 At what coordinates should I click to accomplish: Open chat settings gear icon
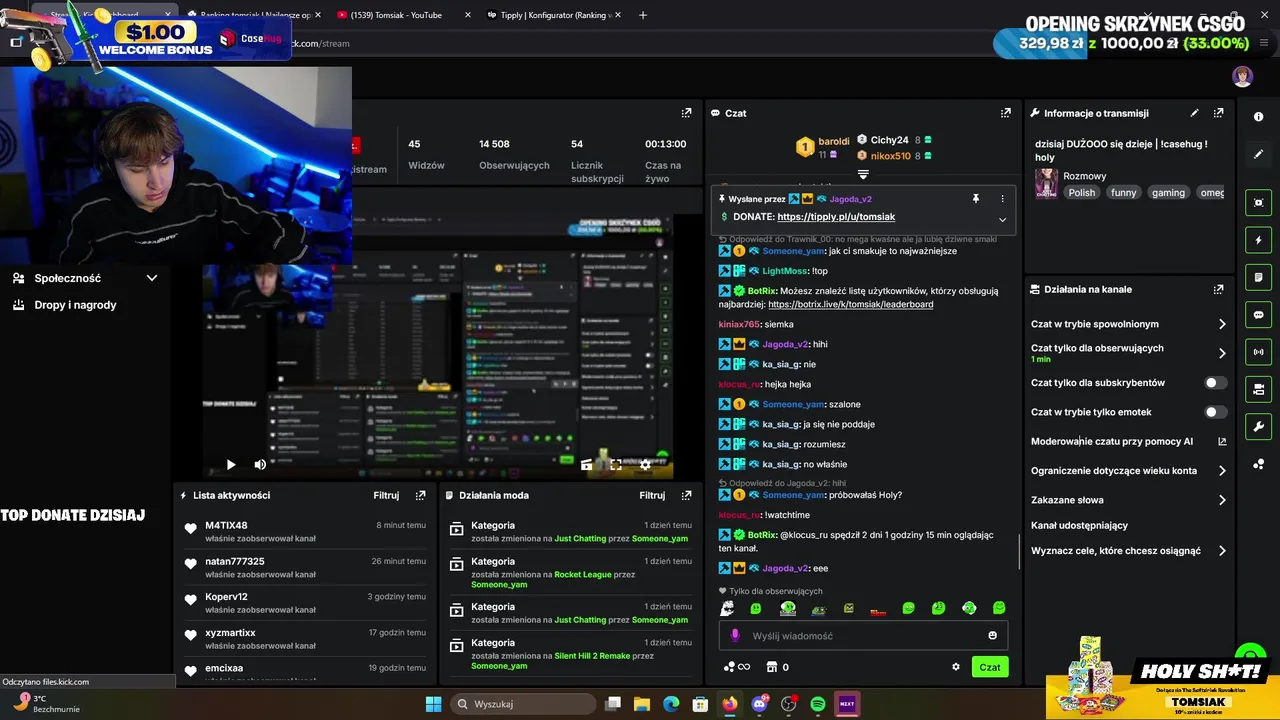pyautogui.click(x=955, y=667)
